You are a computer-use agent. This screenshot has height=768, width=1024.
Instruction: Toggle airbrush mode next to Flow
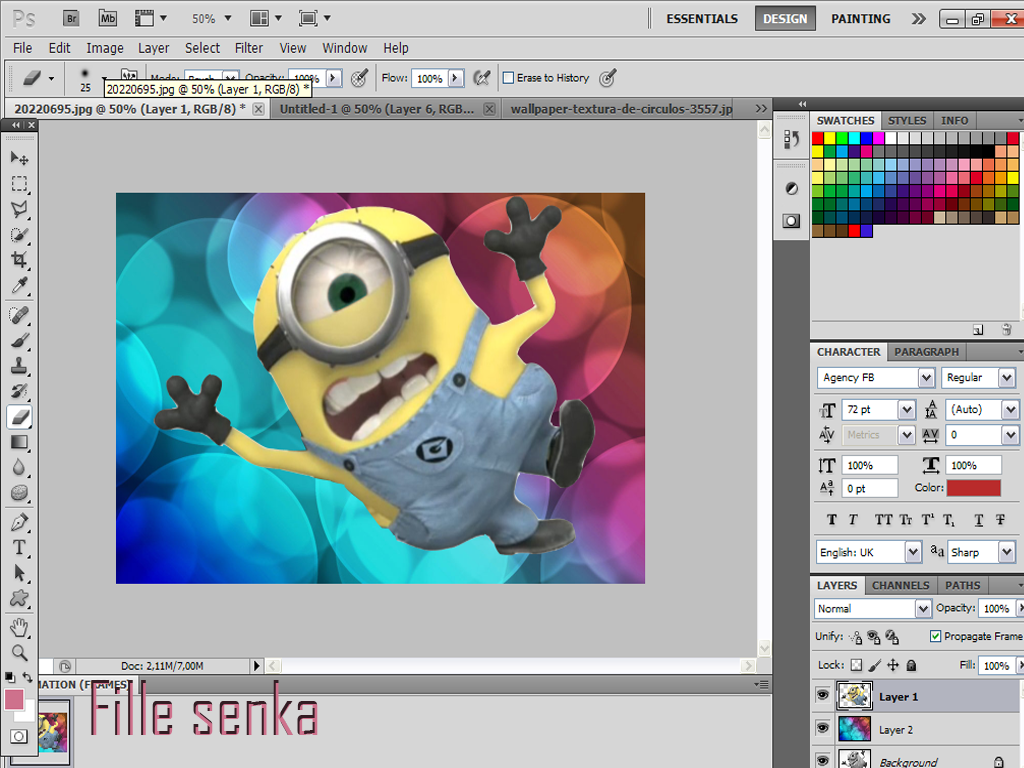pyautogui.click(x=481, y=78)
